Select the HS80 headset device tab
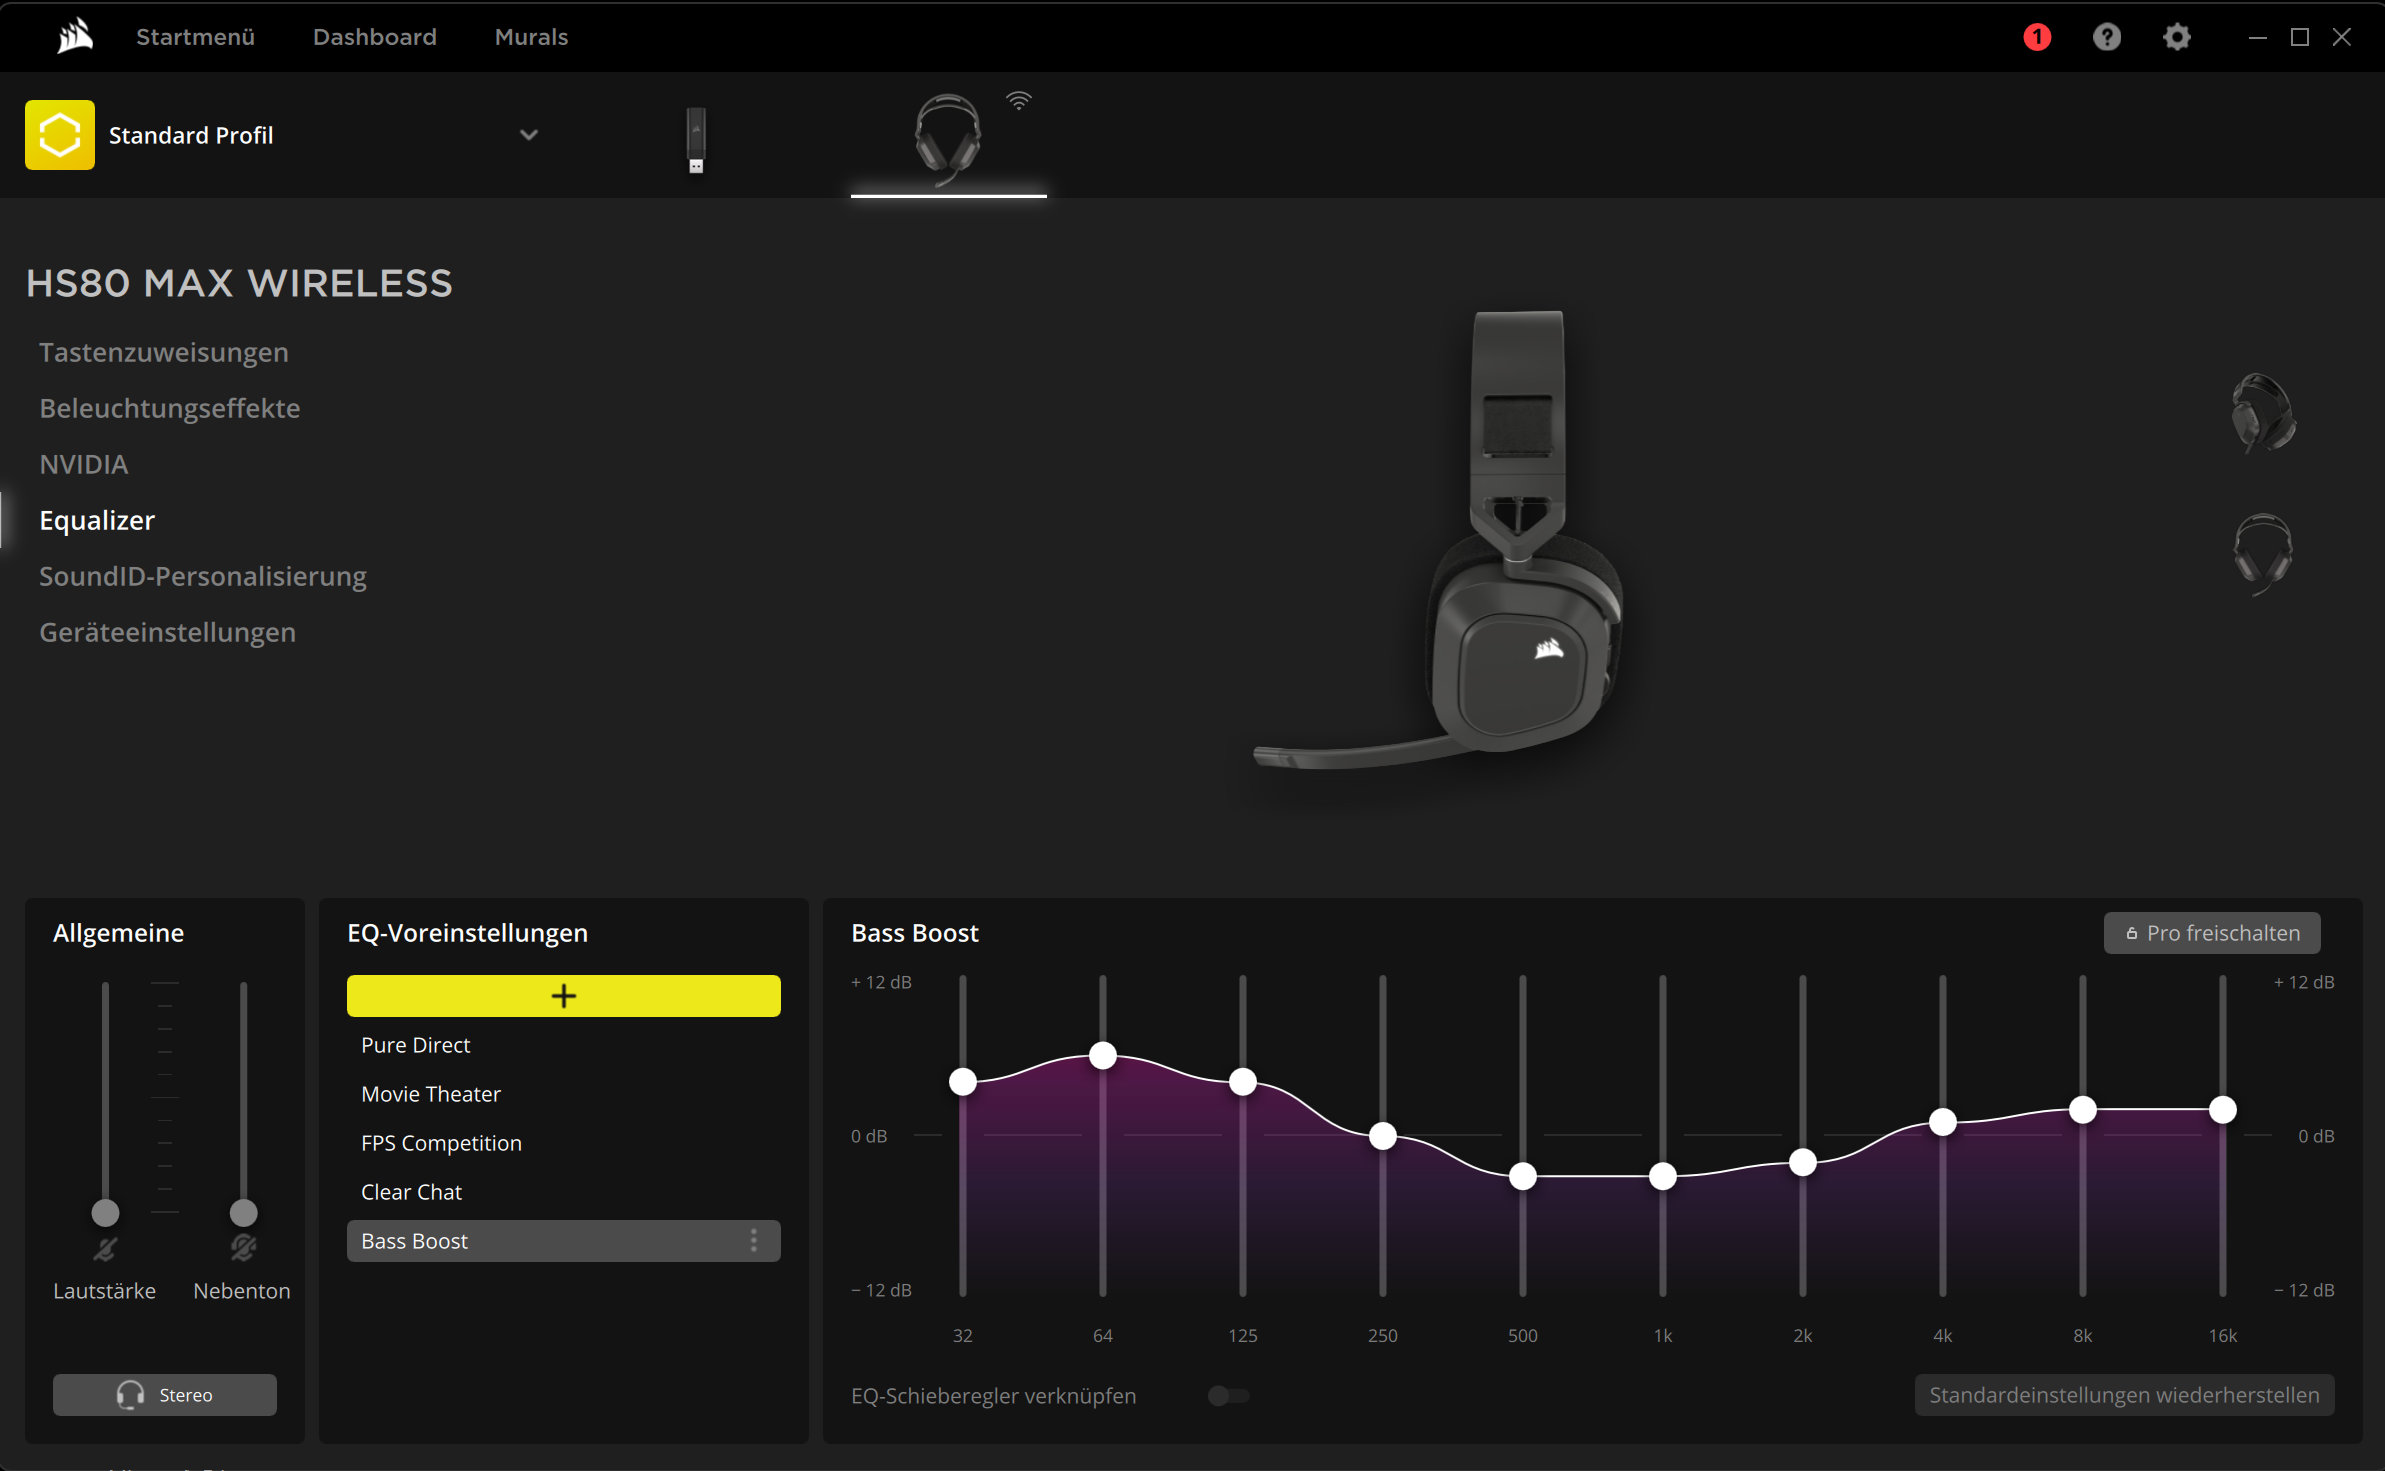Viewport: 2385px width, 1471px height. click(x=948, y=140)
